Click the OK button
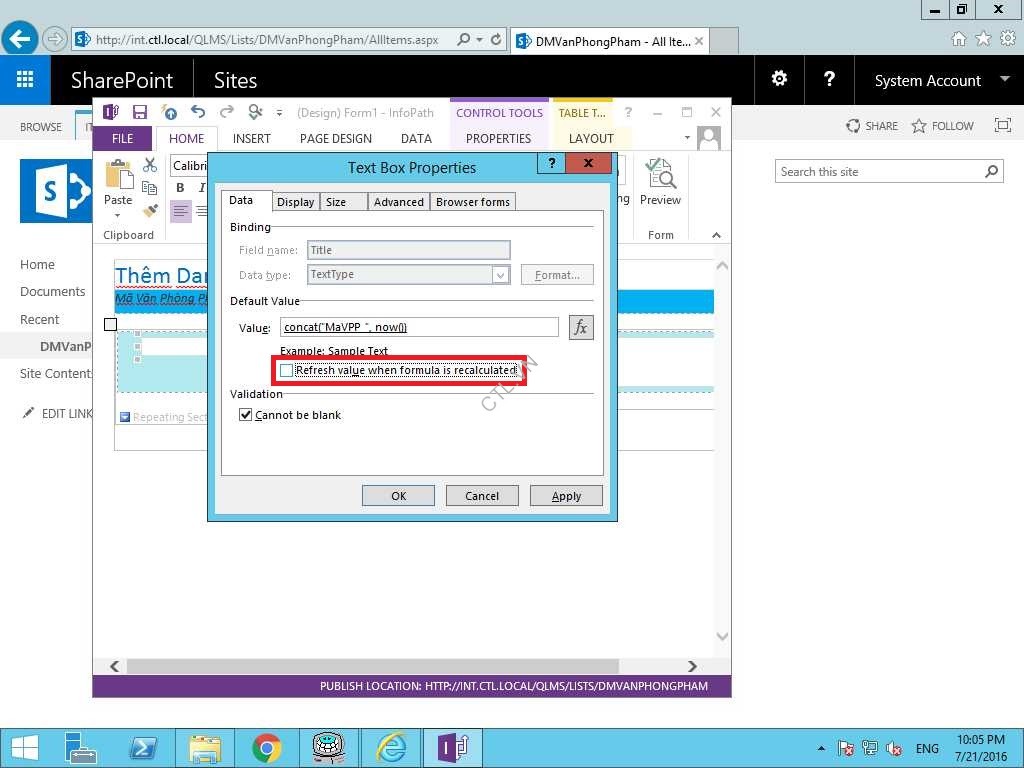1024x768 pixels. [398, 496]
